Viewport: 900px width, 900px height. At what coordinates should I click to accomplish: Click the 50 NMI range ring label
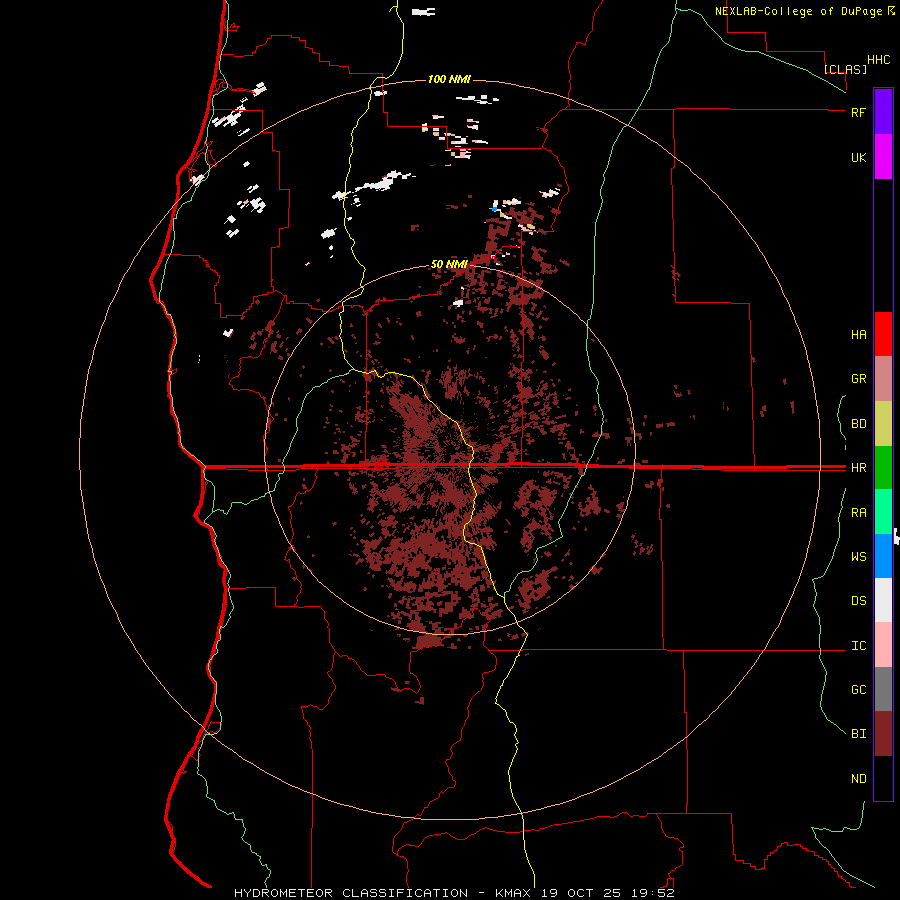pos(449,264)
